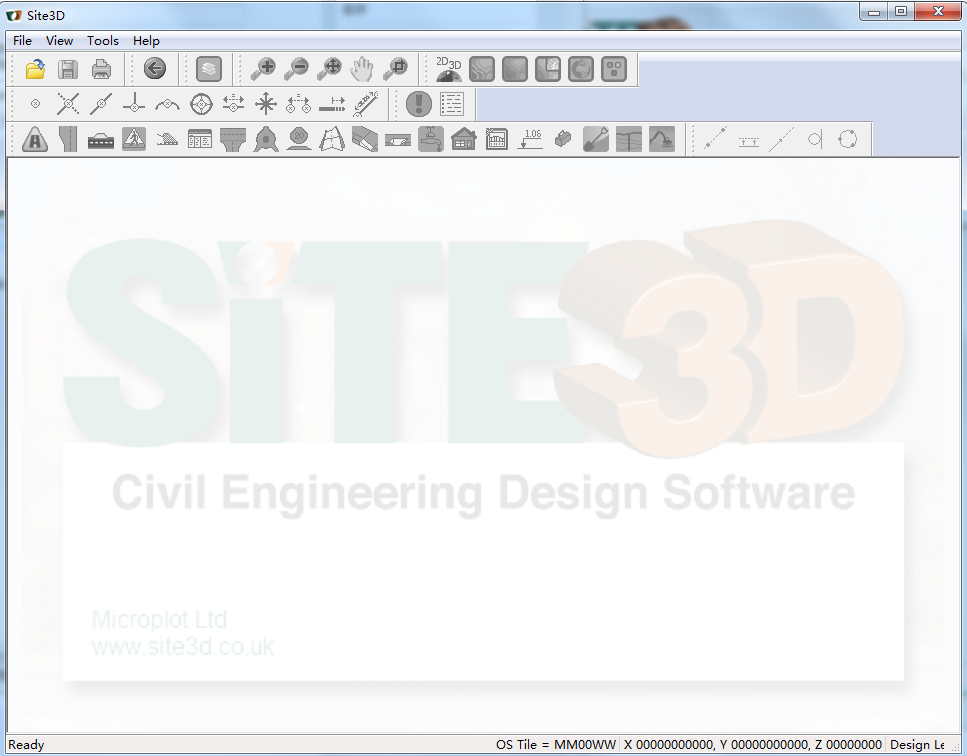Select the pan hand tool
The image size is (967, 756).
362,68
